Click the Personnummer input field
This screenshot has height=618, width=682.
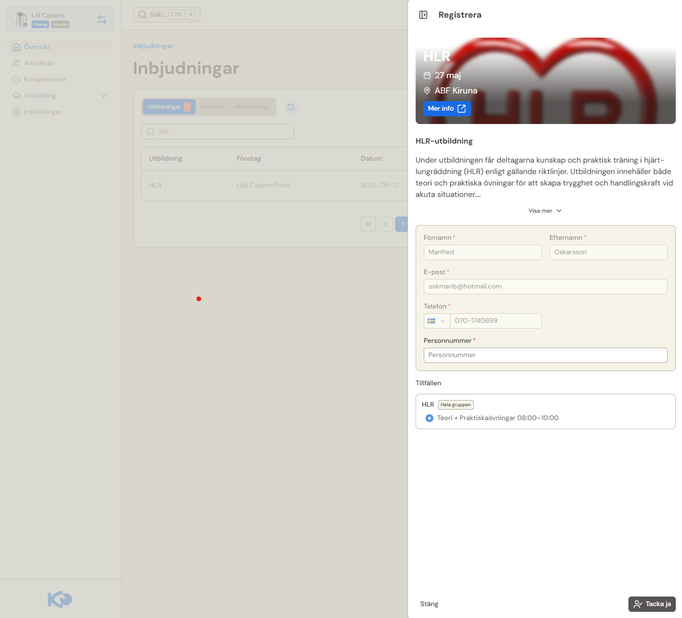point(545,355)
